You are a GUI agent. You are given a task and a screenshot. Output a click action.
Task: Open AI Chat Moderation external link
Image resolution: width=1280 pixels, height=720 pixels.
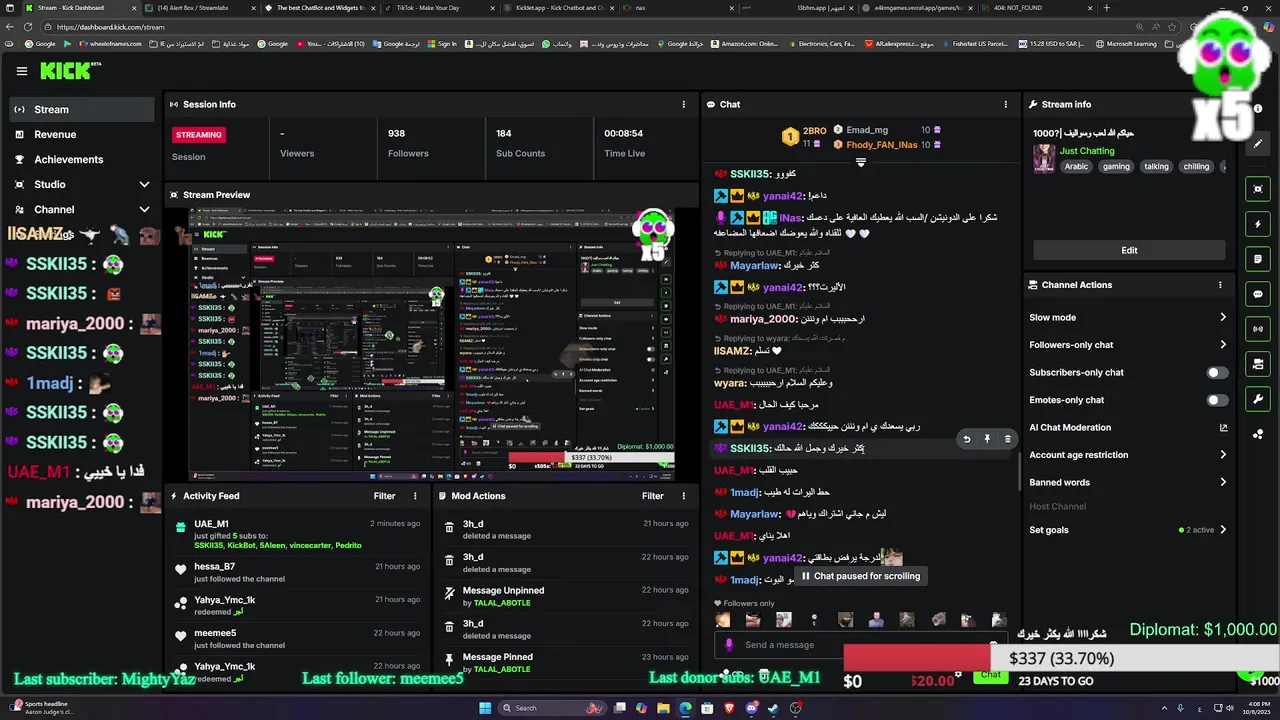pyautogui.click(x=1223, y=427)
